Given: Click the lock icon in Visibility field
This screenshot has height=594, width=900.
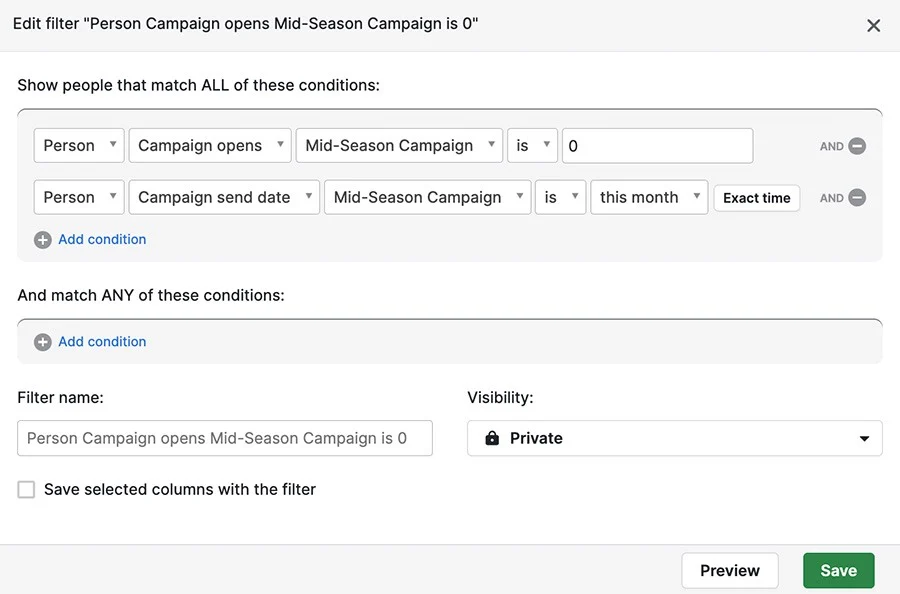Looking at the screenshot, I should (x=492, y=438).
